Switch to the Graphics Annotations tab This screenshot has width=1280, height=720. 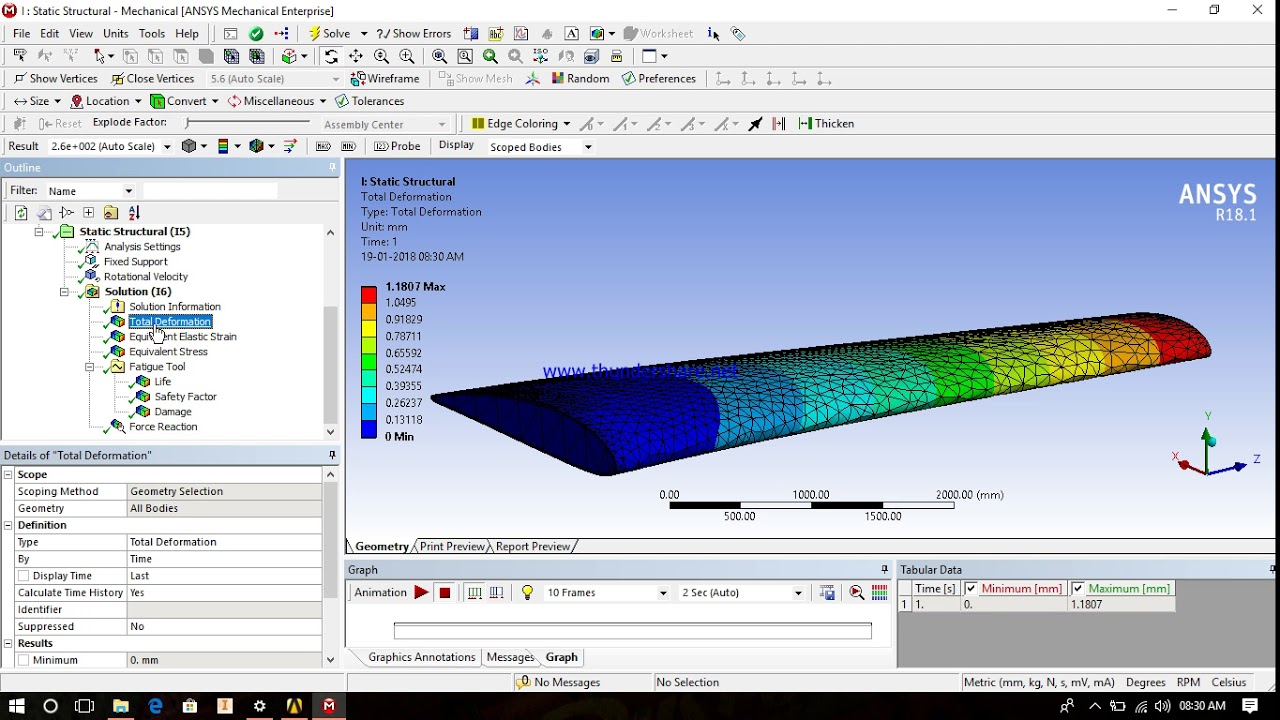click(421, 657)
